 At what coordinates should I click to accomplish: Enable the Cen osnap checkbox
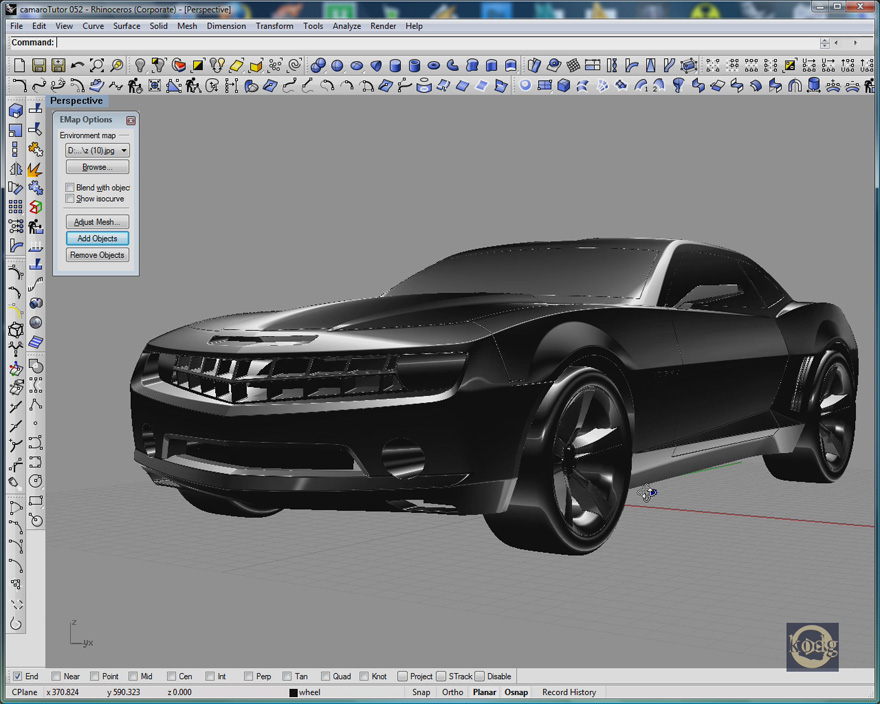click(171, 676)
